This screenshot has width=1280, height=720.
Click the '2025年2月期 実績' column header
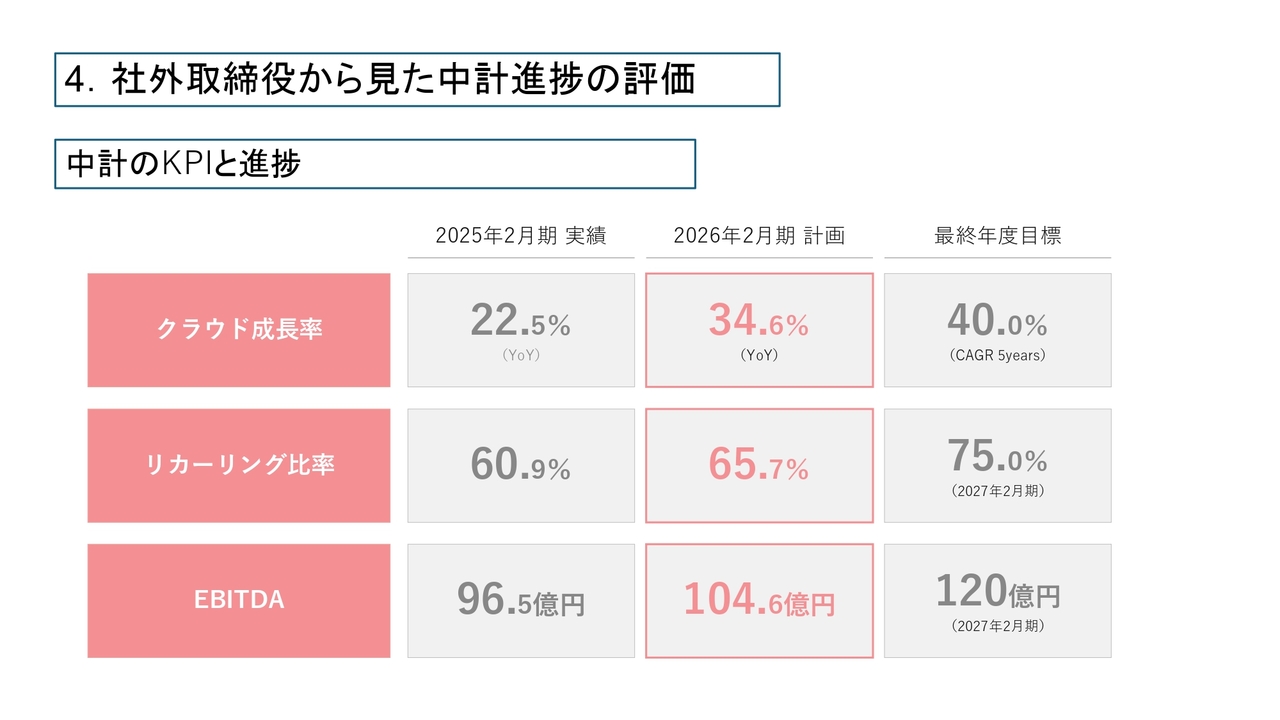pos(520,236)
